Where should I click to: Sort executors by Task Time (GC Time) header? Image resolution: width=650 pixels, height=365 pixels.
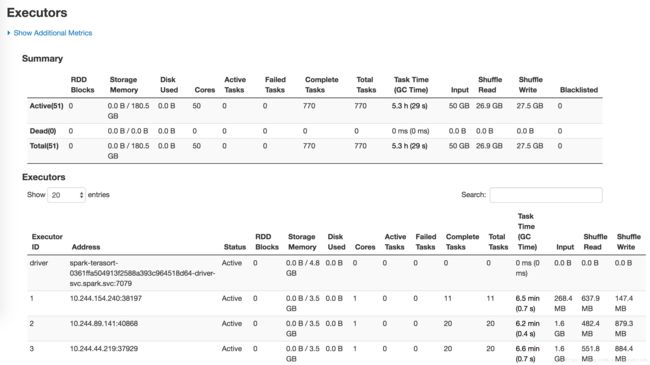tap(526, 231)
